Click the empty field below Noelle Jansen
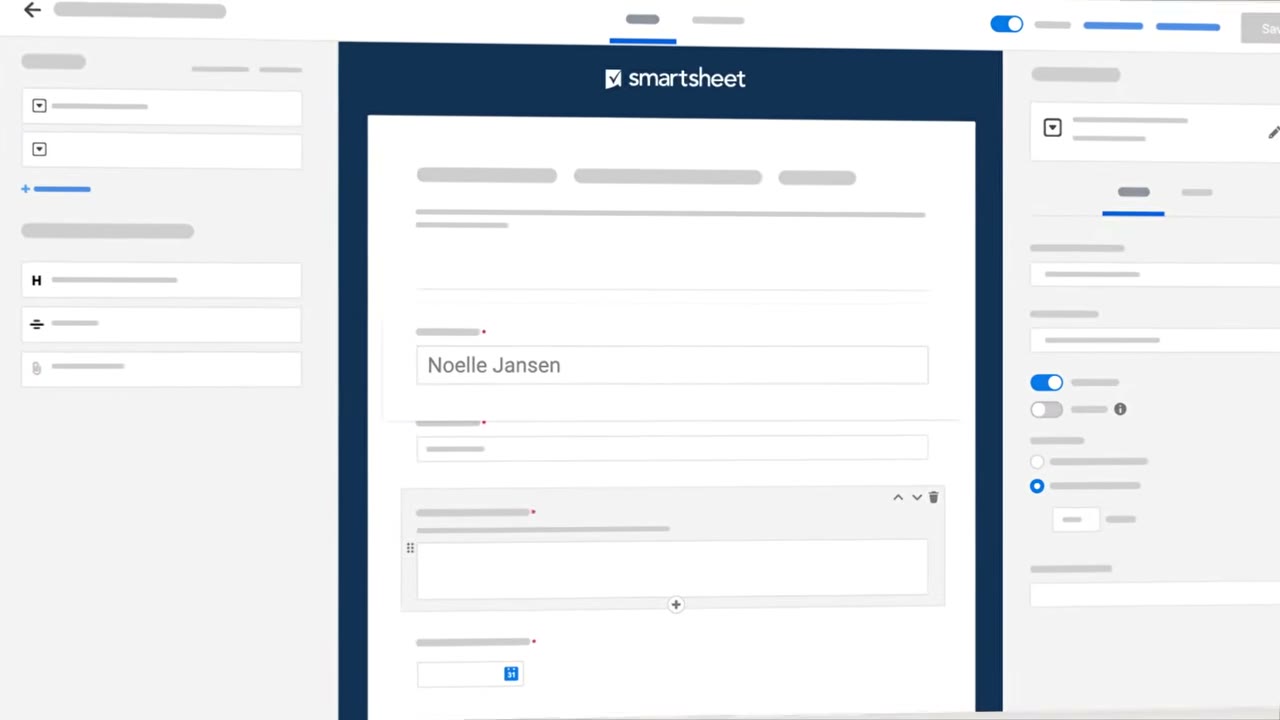This screenshot has width=1280, height=720. pos(672,448)
